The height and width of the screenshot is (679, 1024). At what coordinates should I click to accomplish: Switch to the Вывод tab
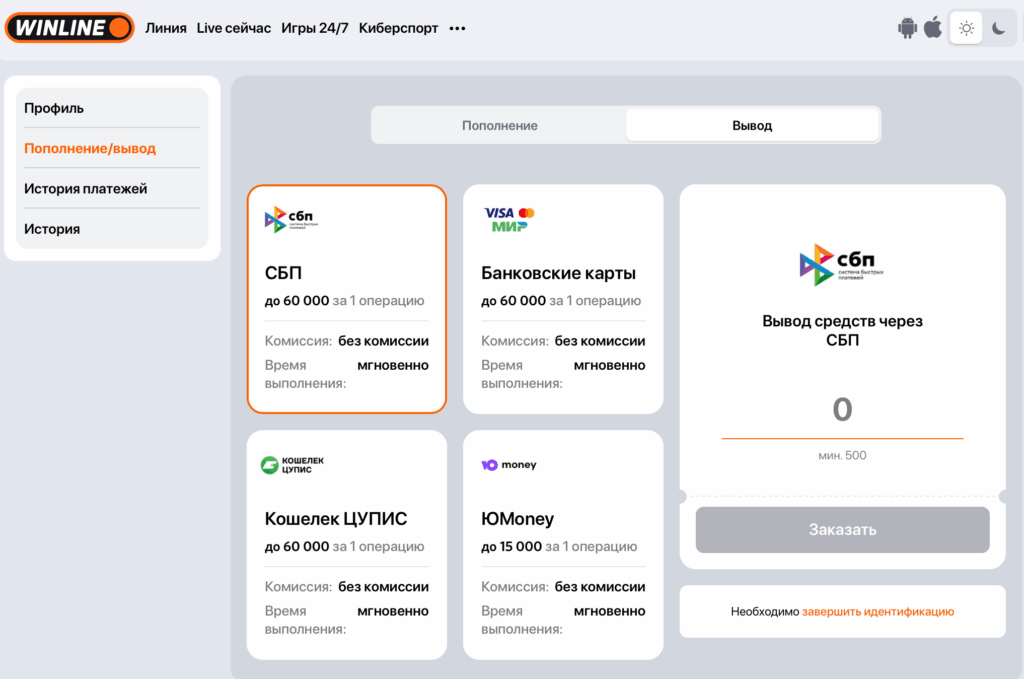[x=752, y=125]
